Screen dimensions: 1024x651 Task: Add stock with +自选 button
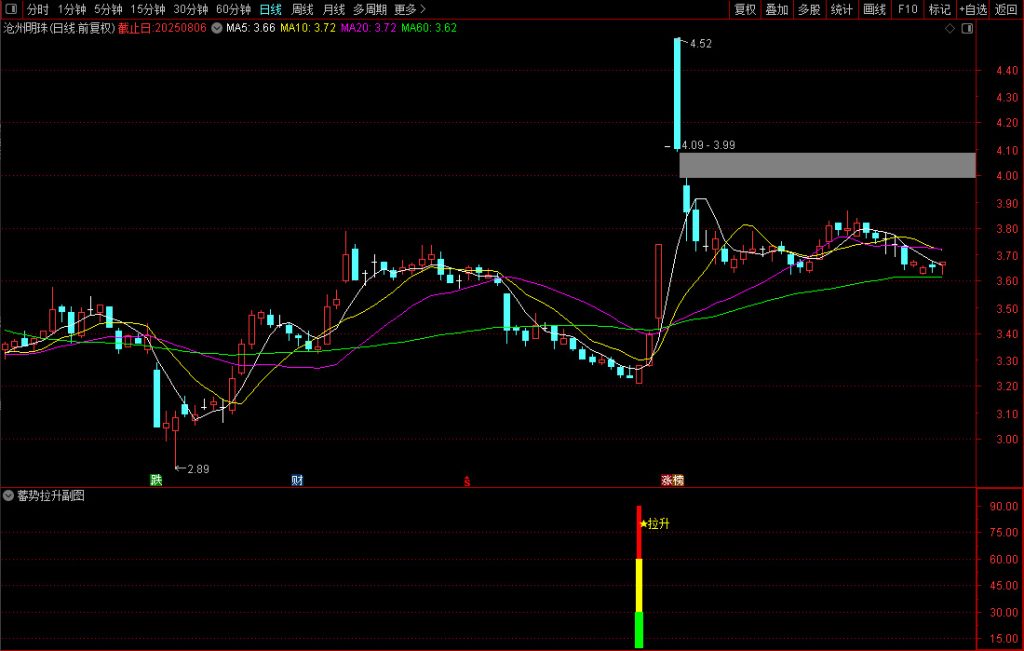pyautogui.click(x=973, y=9)
